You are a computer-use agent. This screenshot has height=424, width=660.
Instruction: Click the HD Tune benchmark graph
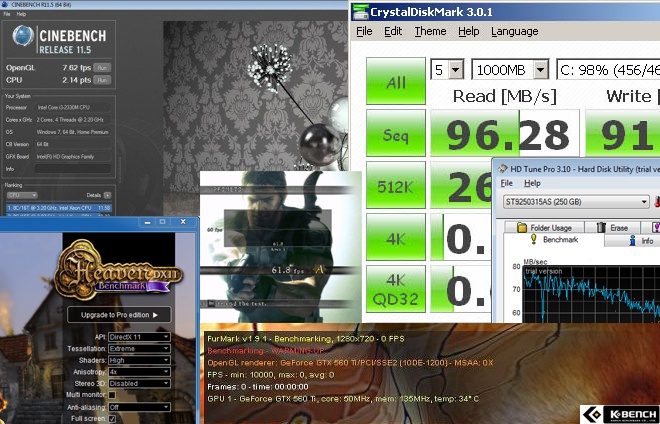coord(591,294)
